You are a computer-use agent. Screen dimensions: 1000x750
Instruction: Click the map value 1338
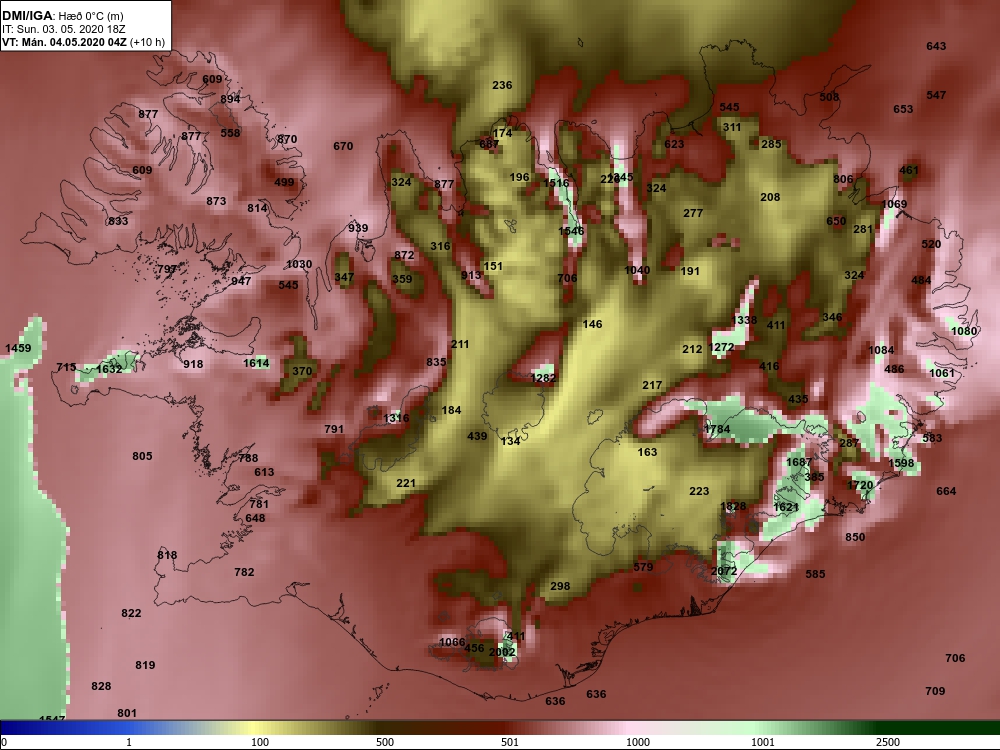tap(744, 320)
